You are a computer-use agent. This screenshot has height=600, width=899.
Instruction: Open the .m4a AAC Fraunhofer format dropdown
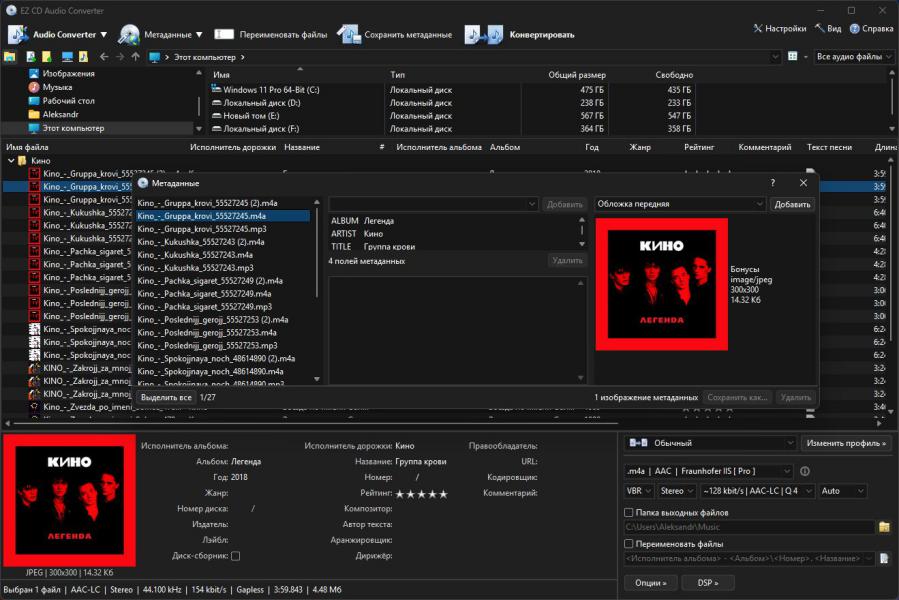coord(708,471)
